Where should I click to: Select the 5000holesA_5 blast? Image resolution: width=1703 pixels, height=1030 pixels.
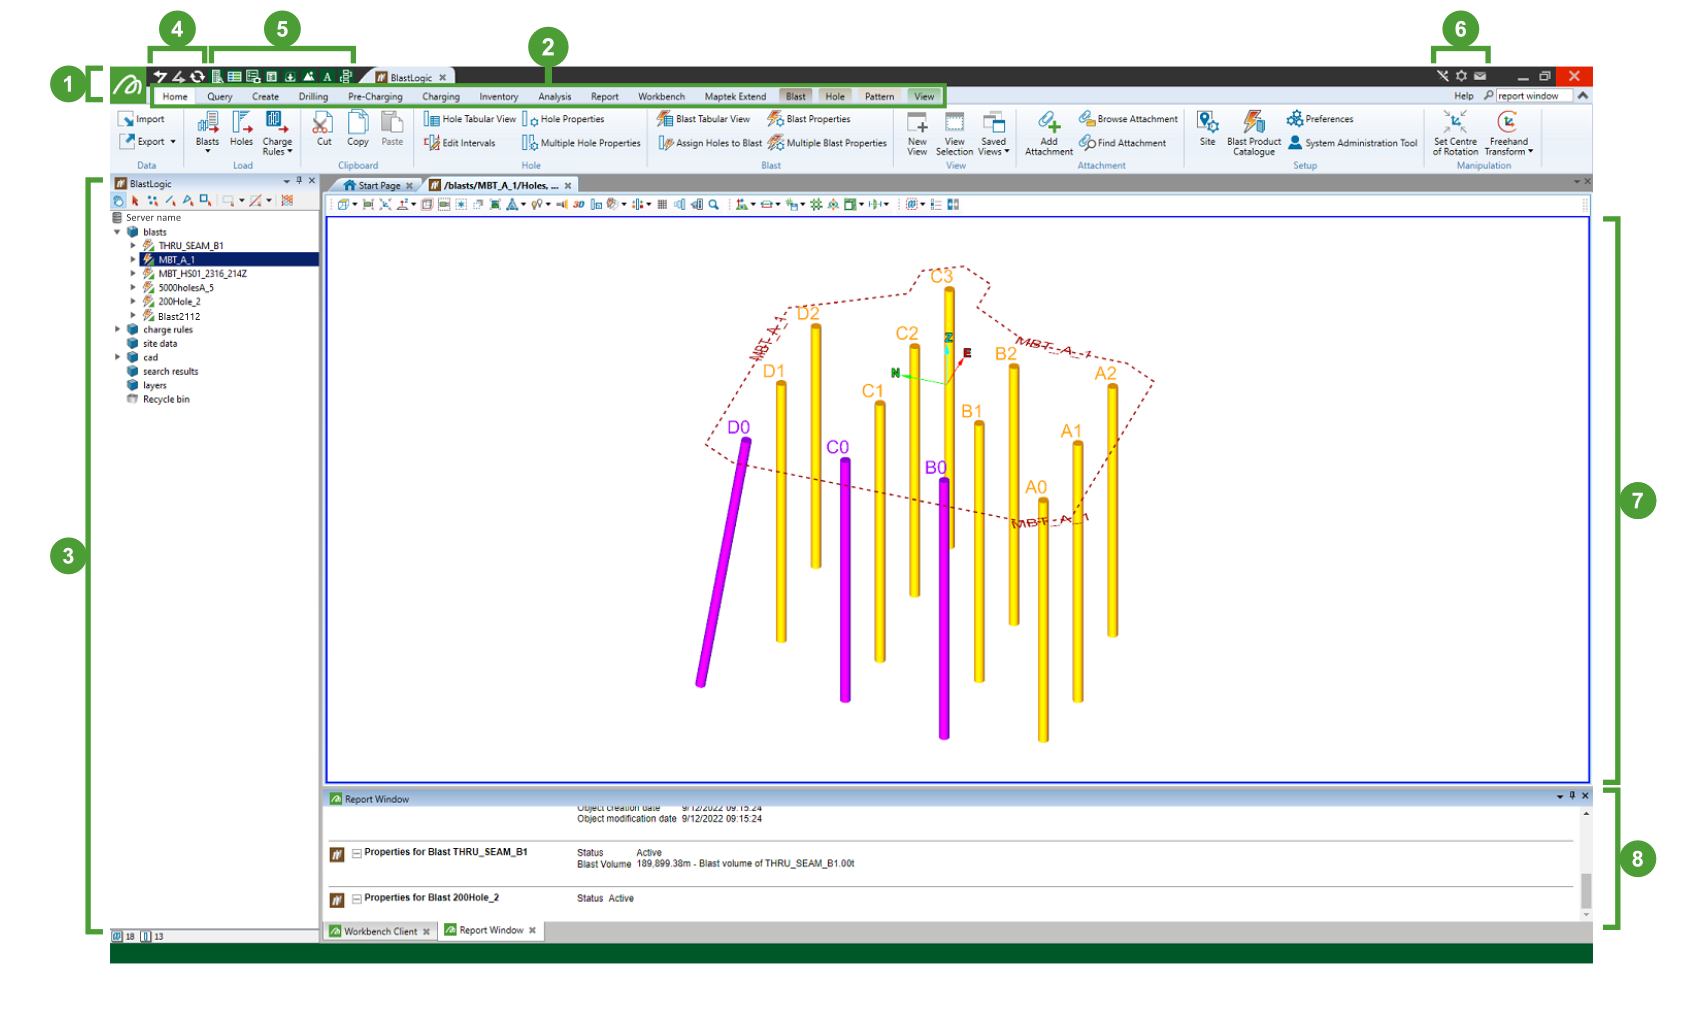tap(186, 288)
